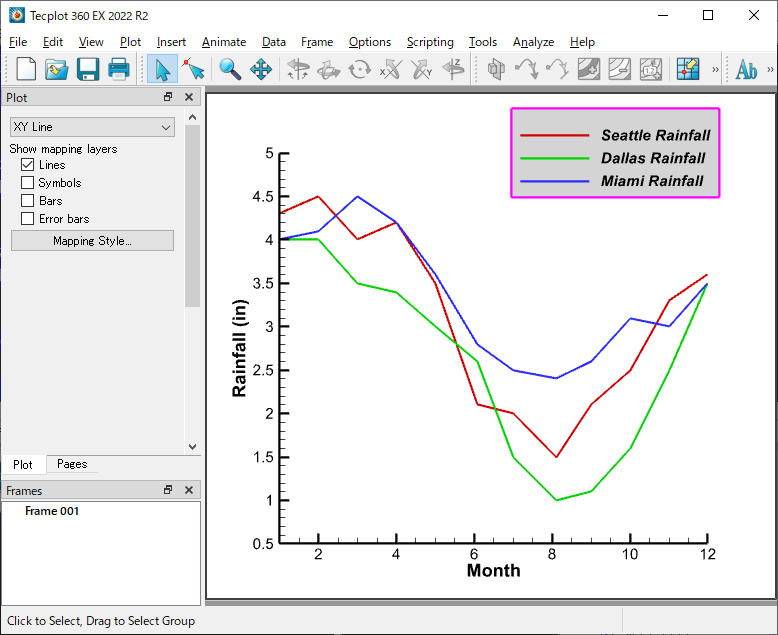Close the Frames panel
The width and height of the screenshot is (778, 635).
click(189, 490)
